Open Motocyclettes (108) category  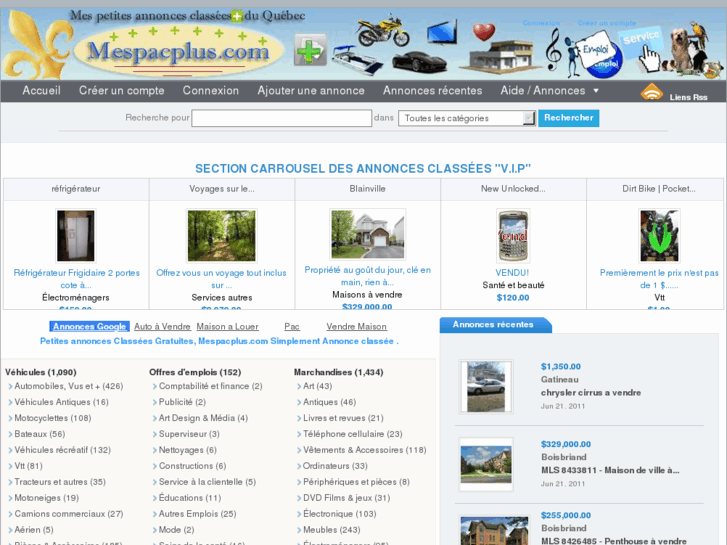52,418
